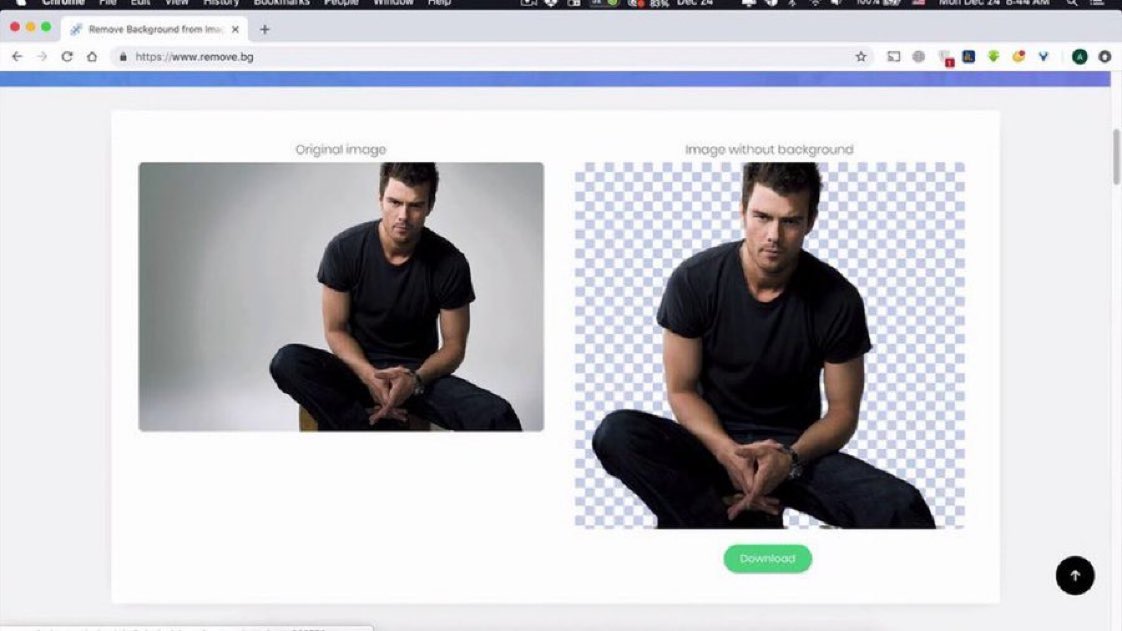Viewport: 1122px width, 631px height.
Task: Open the extension with red badge
Action: pos(945,58)
